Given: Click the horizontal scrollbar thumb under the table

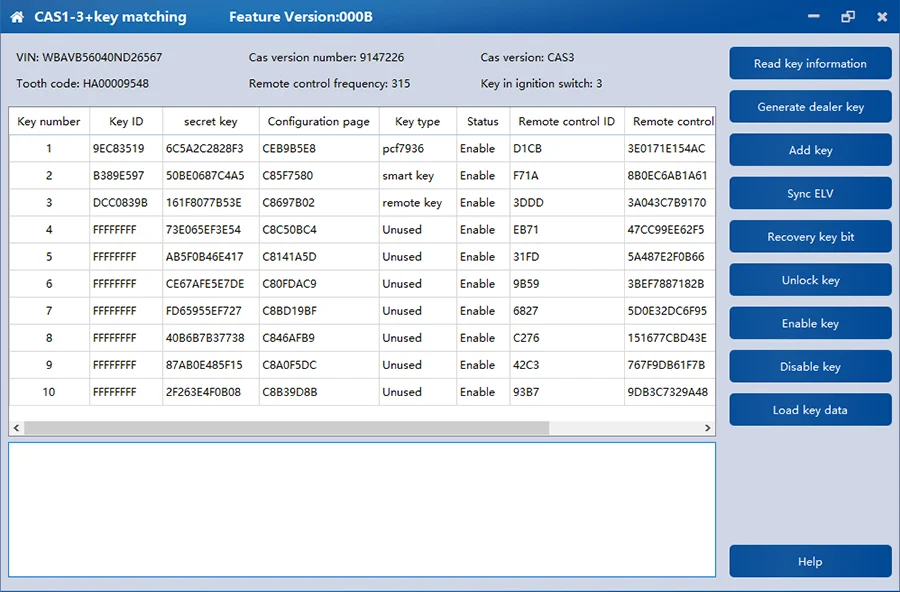Looking at the screenshot, I should [x=286, y=428].
